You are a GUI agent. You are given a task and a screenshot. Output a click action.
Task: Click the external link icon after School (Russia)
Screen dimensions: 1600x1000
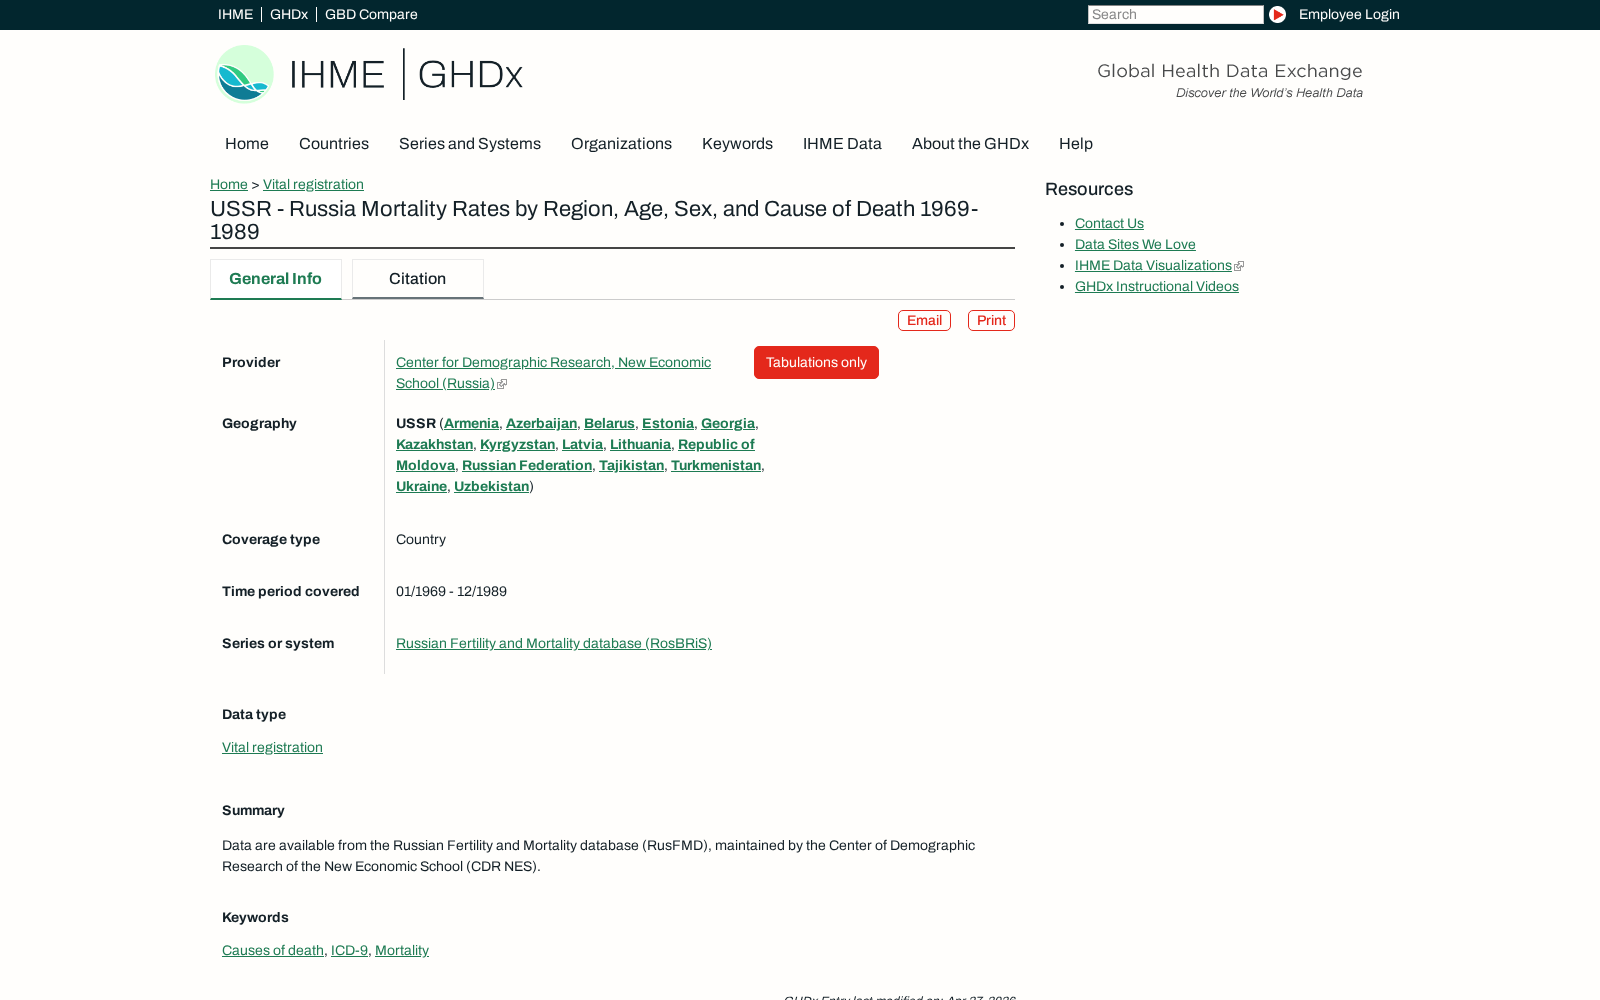click(502, 384)
